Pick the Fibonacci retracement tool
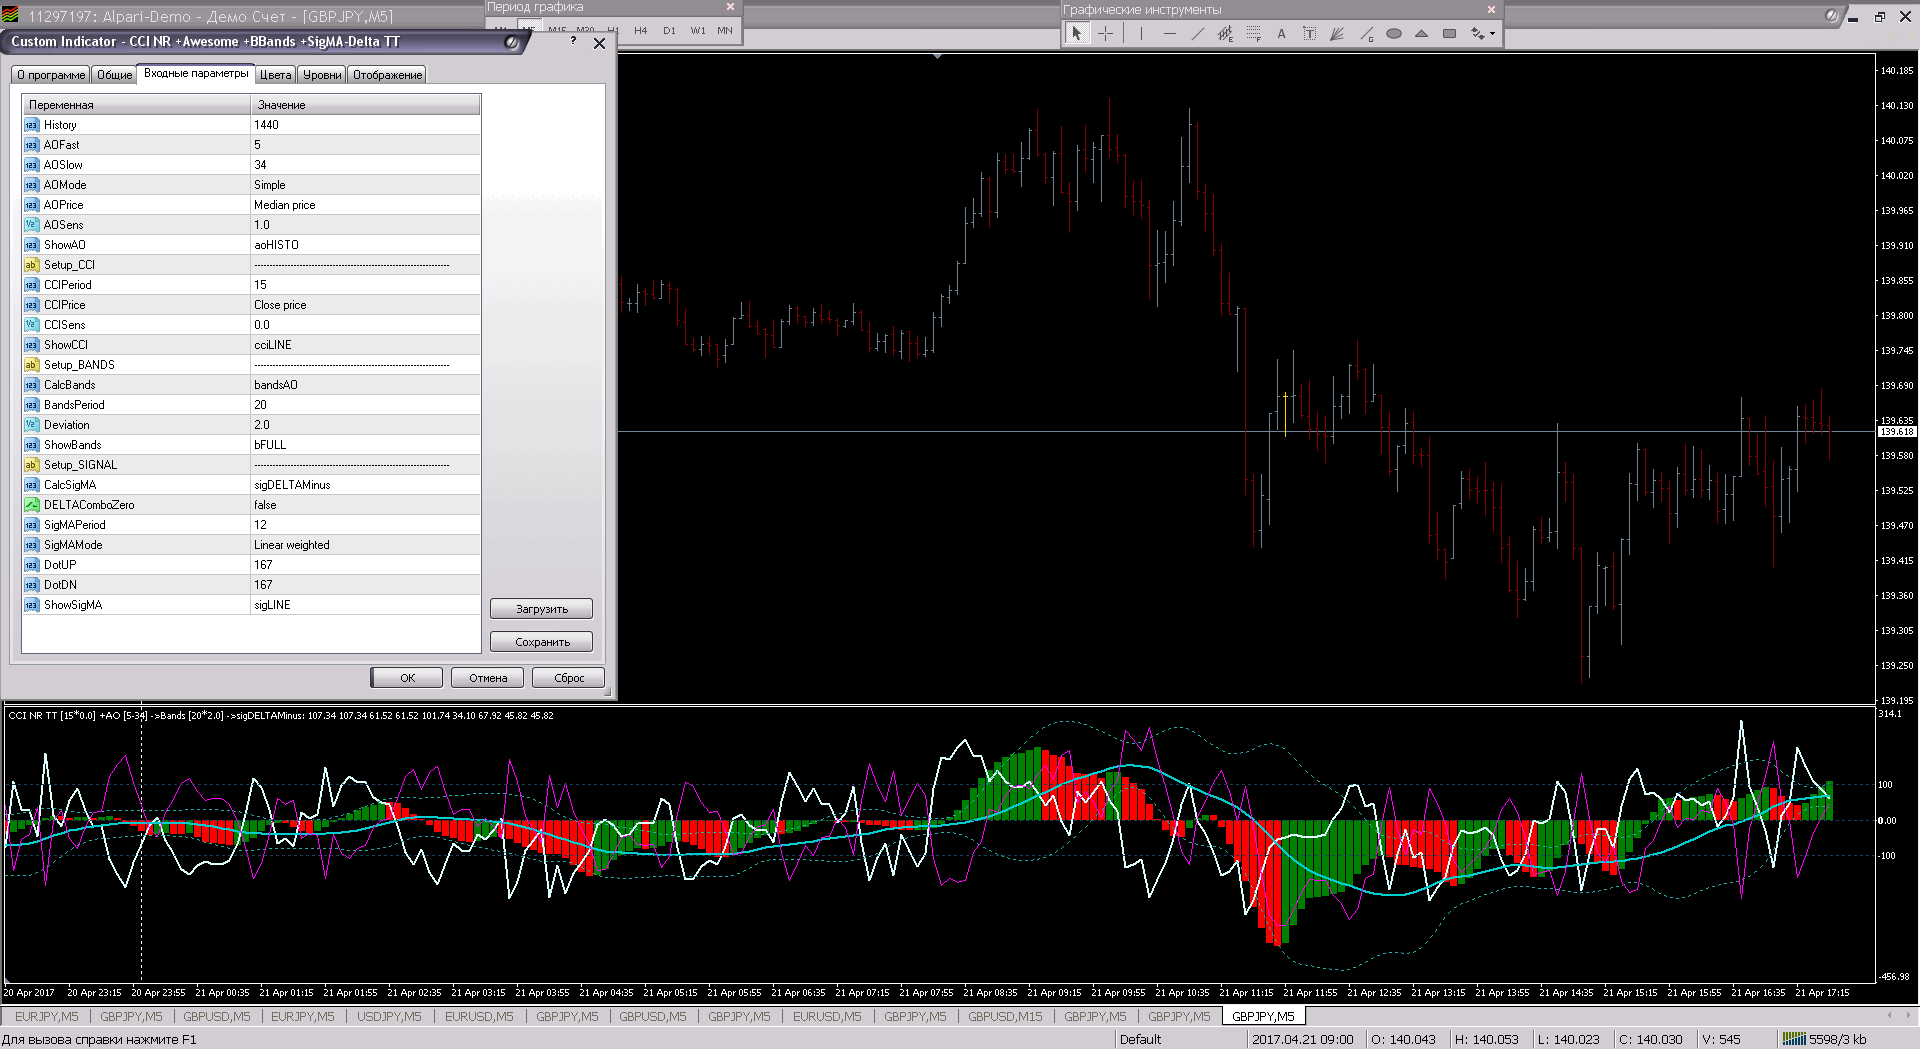 tap(1253, 33)
